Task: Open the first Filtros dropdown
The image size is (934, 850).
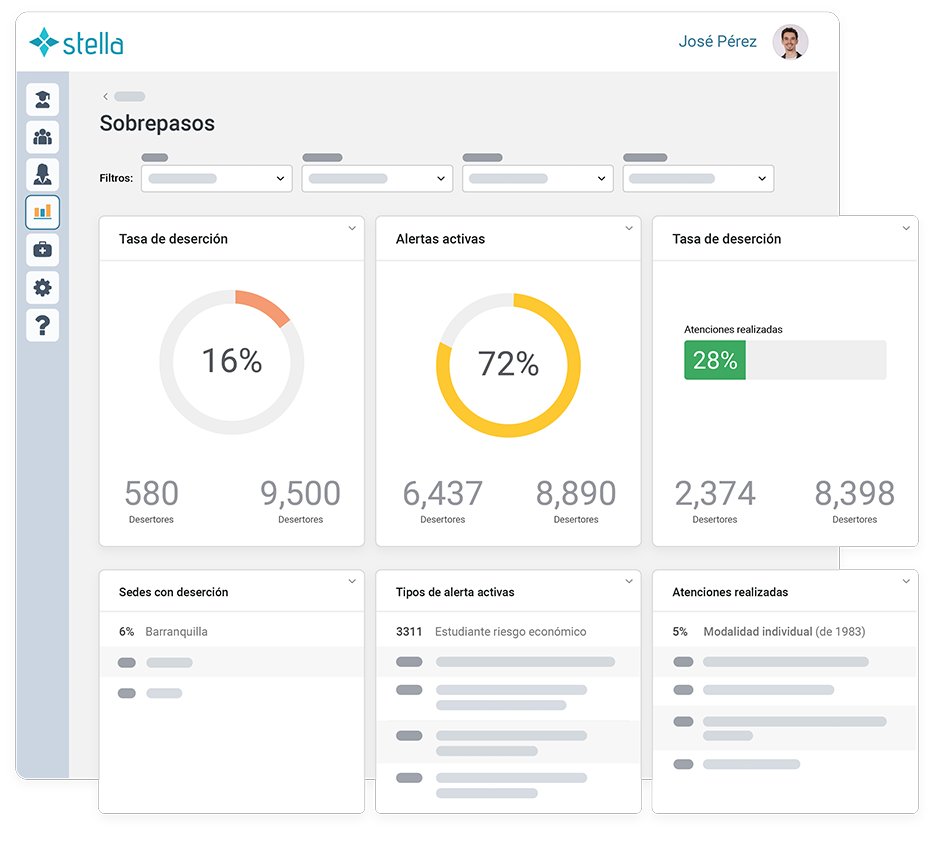Action: [x=217, y=179]
